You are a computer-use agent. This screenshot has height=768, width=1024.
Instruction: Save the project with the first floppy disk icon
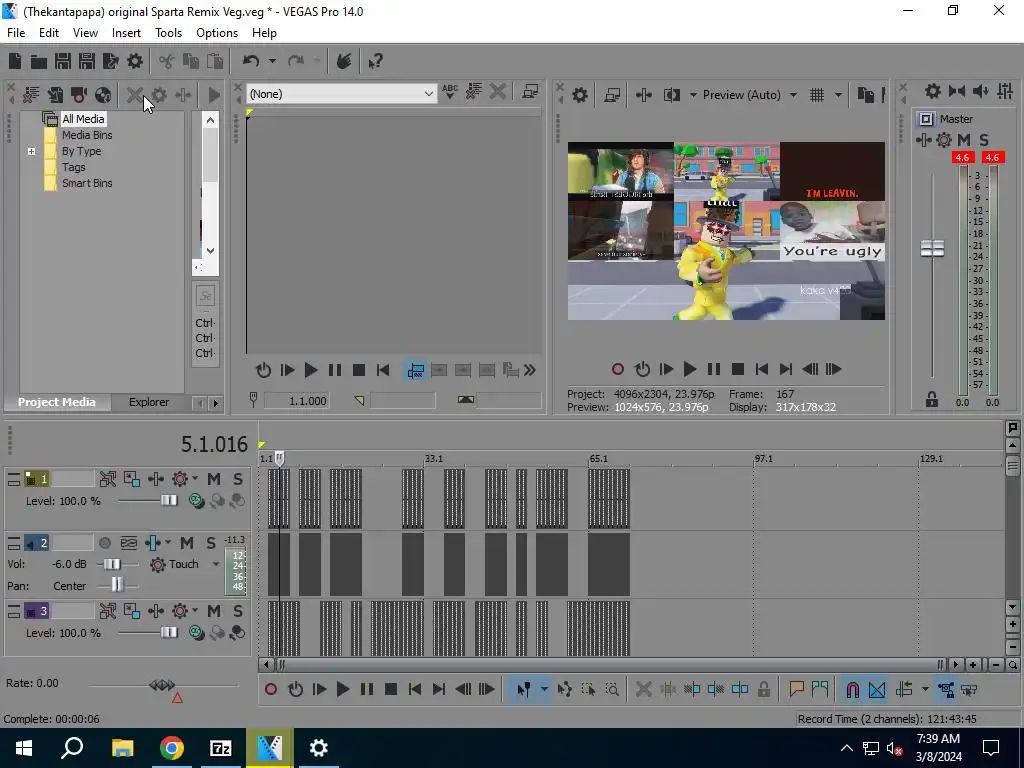tap(63, 61)
